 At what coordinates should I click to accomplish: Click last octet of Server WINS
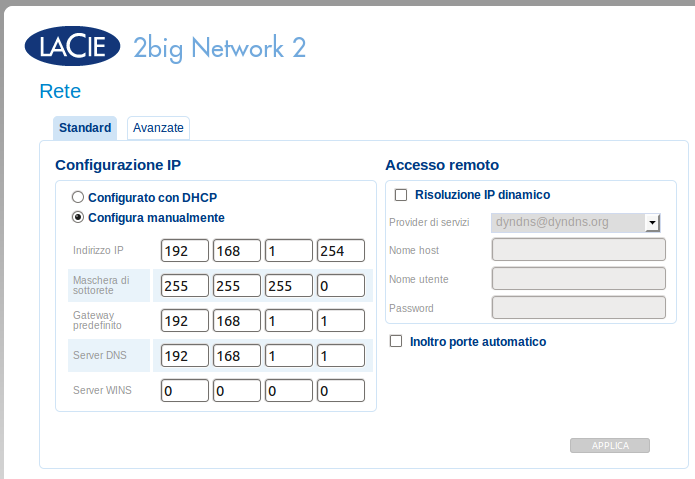pyautogui.click(x=341, y=391)
